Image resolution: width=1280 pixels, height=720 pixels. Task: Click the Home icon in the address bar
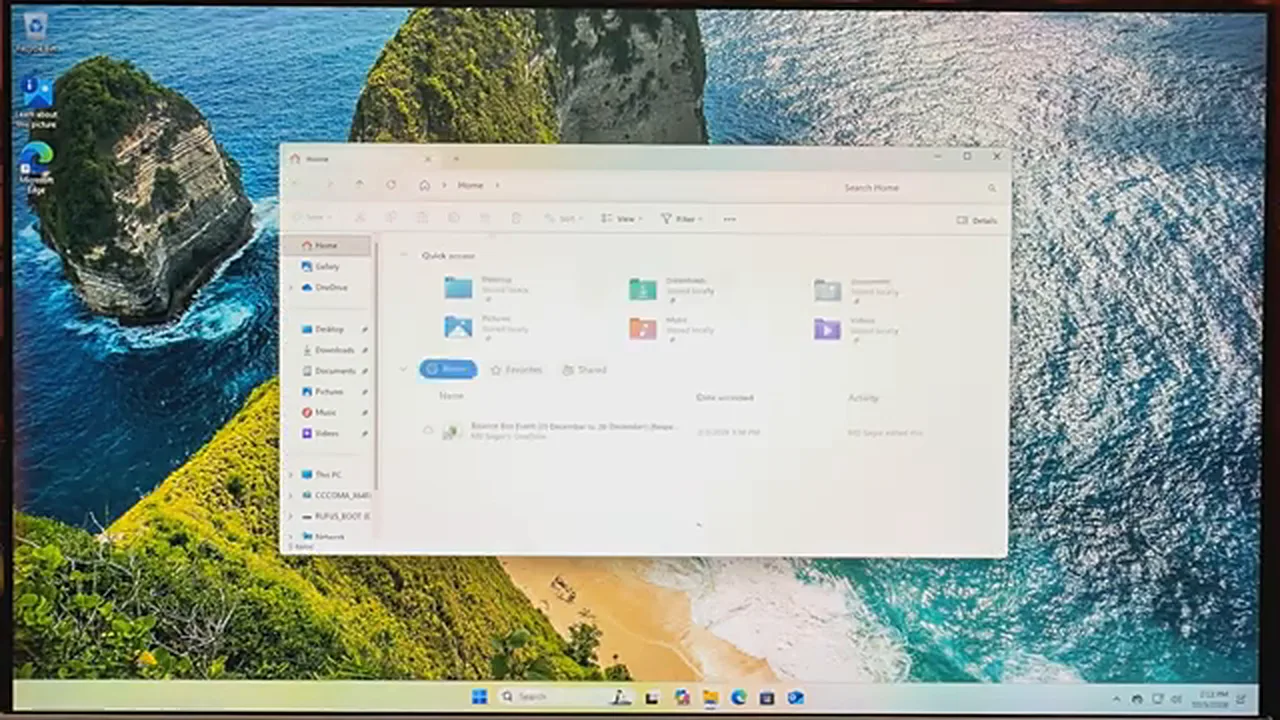[x=425, y=185]
